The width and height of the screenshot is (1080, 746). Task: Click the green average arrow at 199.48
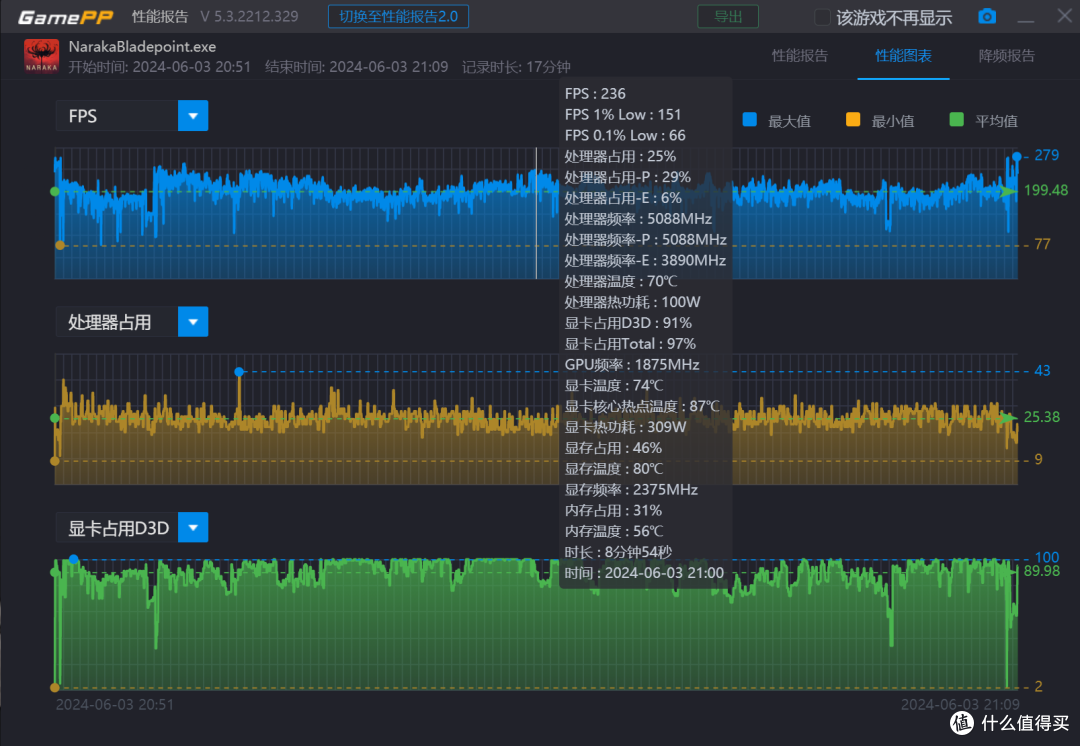pyautogui.click(x=1008, y=191)
